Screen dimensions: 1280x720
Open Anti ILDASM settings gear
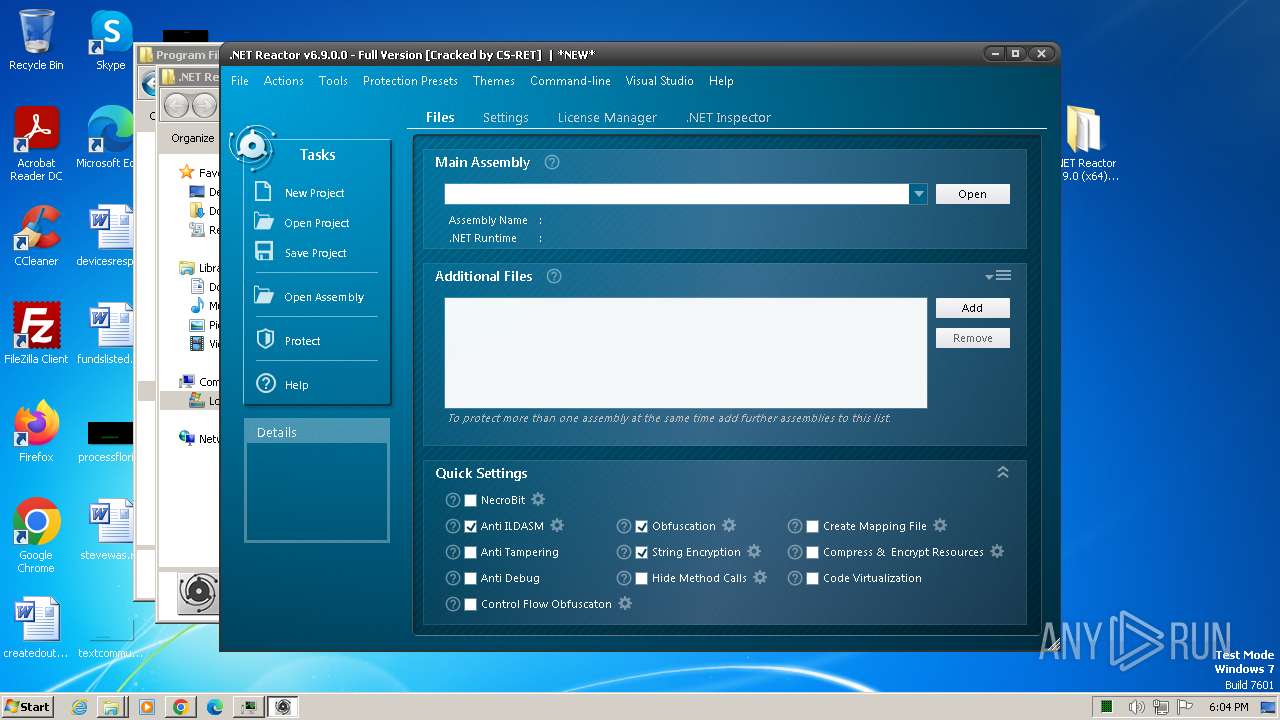click(557, 525)
